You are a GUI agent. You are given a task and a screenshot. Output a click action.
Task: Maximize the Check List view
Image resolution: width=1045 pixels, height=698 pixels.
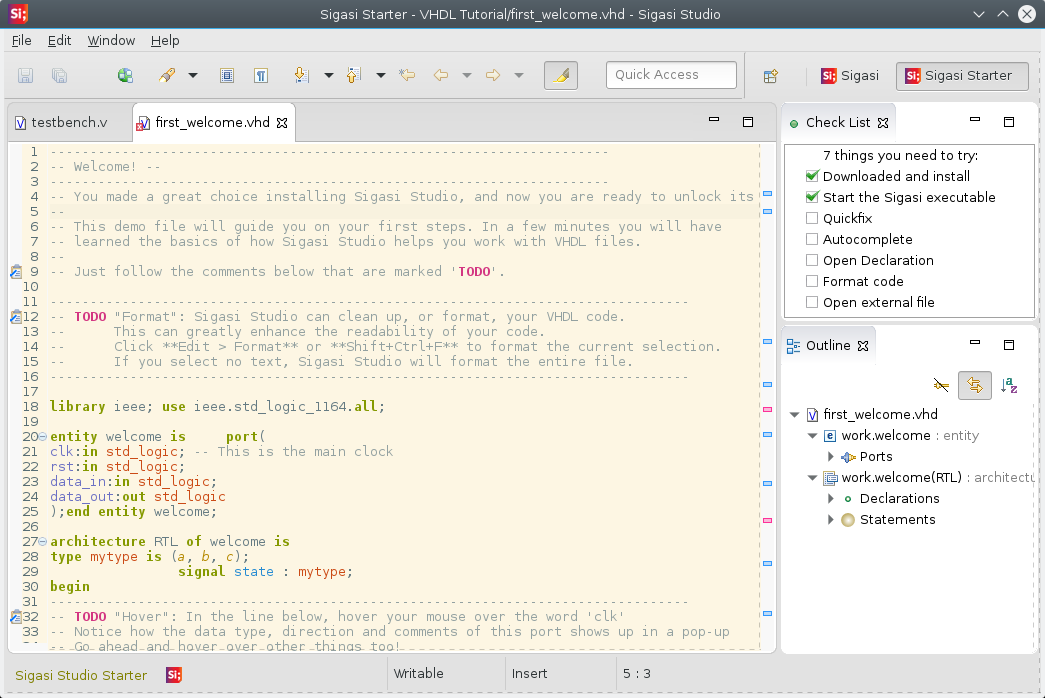coord(1009,122)
